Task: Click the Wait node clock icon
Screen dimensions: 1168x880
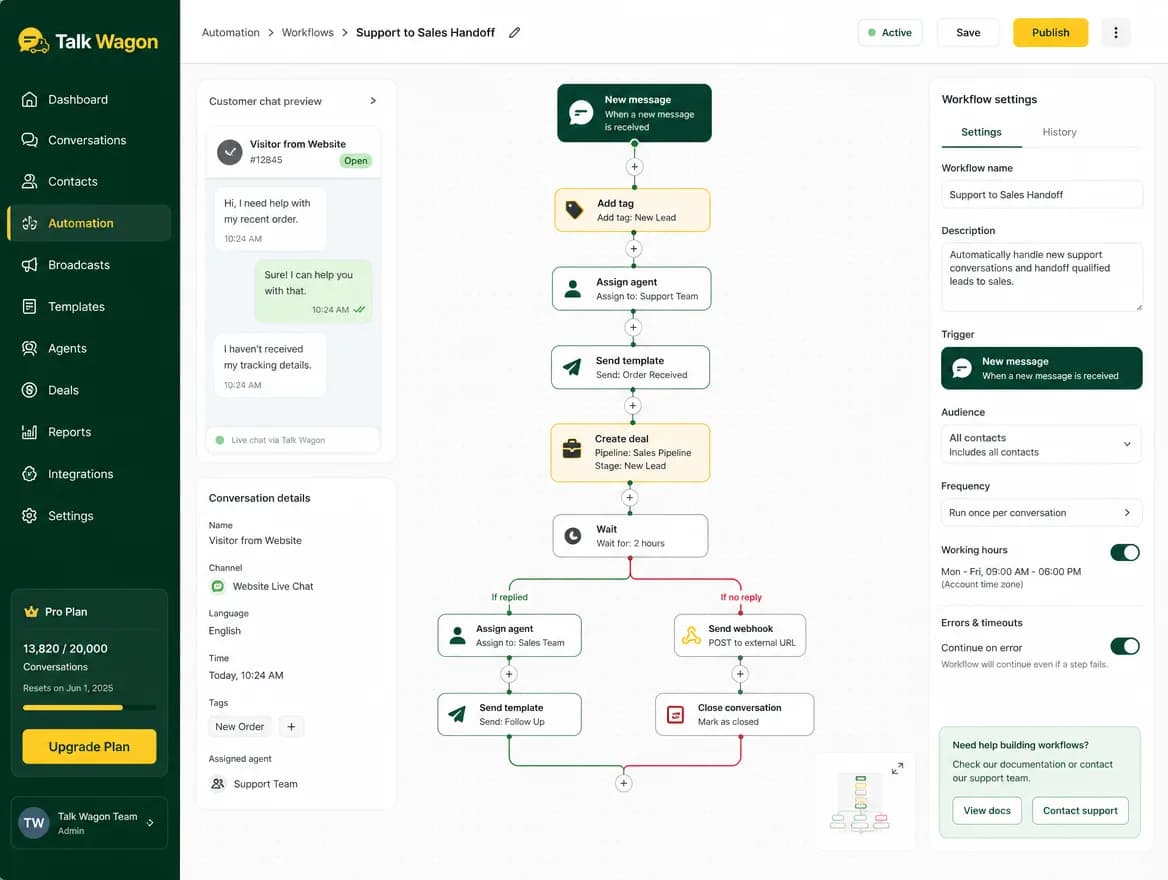Action: point(573,536)
